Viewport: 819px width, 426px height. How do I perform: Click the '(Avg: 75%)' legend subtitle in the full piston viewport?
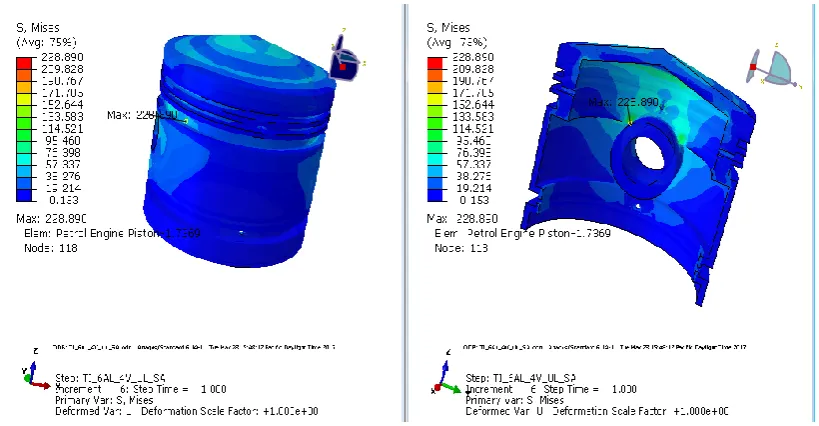click(46, 42)
